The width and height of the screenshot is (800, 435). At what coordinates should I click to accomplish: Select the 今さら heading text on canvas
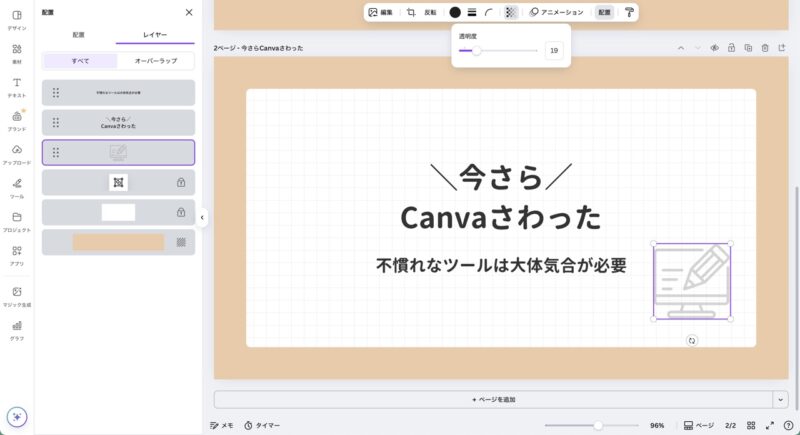[x=501, y=177]
